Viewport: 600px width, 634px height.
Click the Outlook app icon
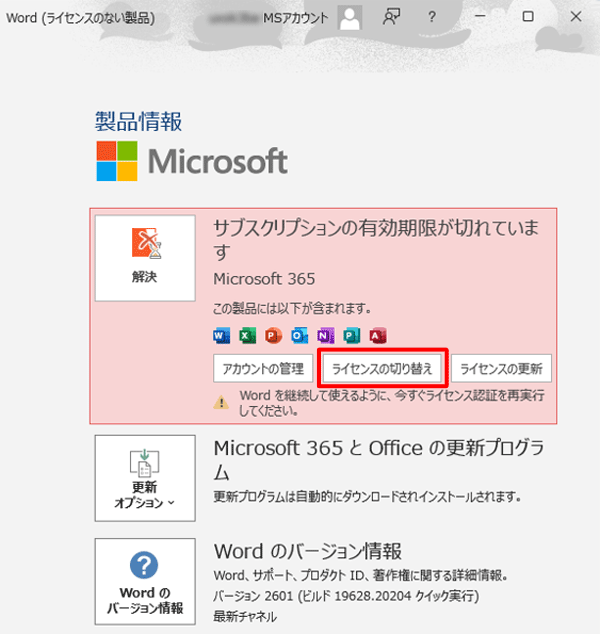tap(299, 335)
